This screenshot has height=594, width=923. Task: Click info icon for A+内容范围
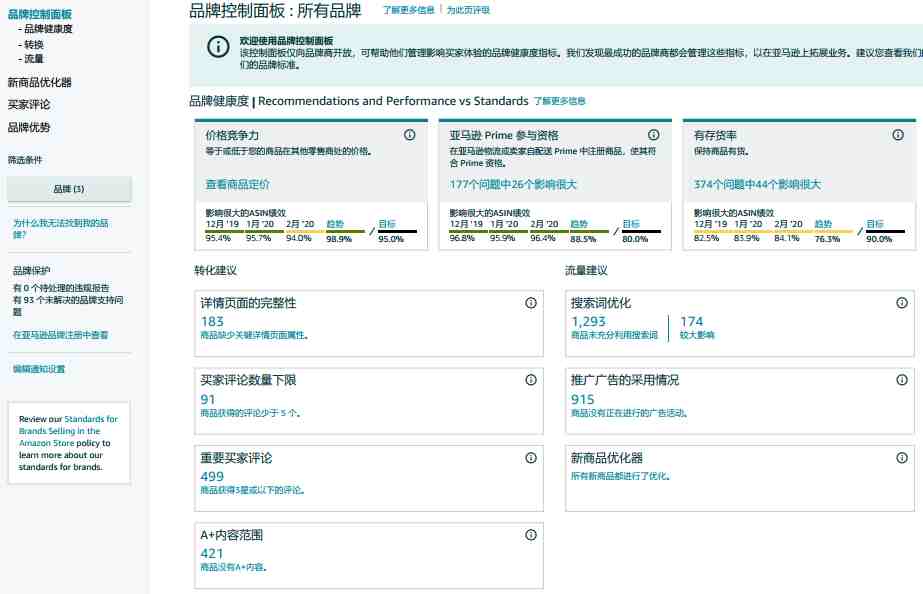pos(531,535)
